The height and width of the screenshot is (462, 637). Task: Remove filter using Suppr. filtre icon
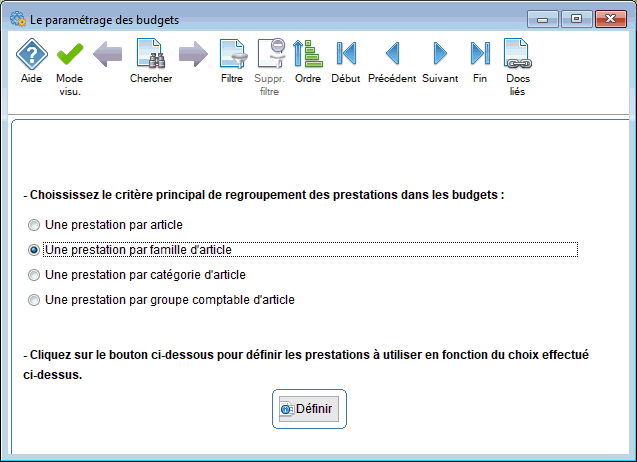pyautogui.click(x=271, y=53)
